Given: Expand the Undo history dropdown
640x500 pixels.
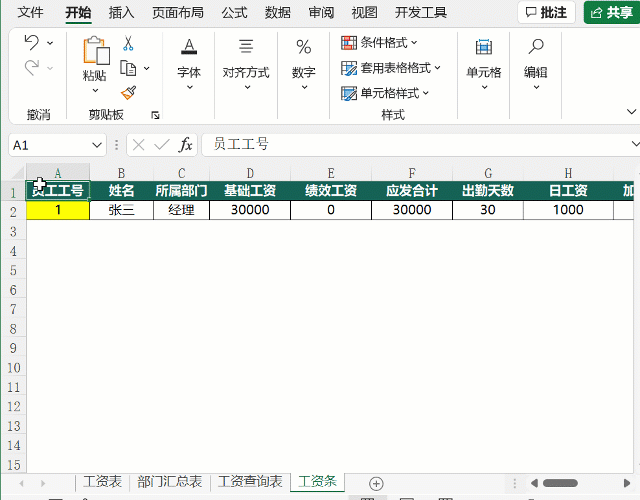Looking at the screenshot, I should tap(50, 43).
